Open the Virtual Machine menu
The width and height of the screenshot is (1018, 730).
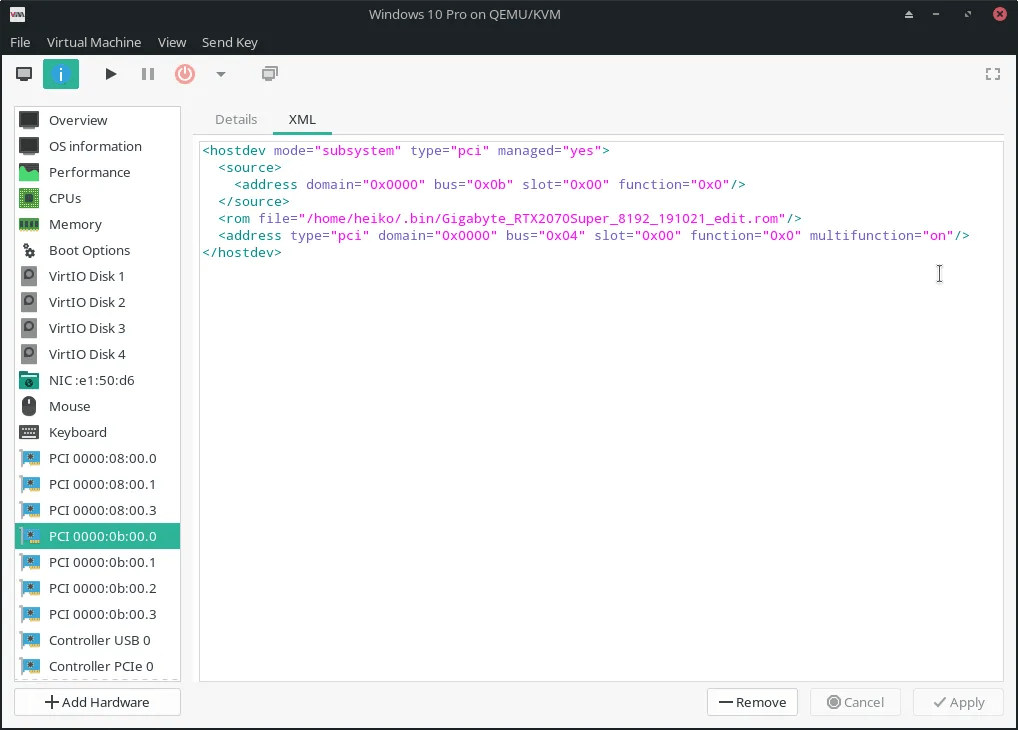coord(94,42)
